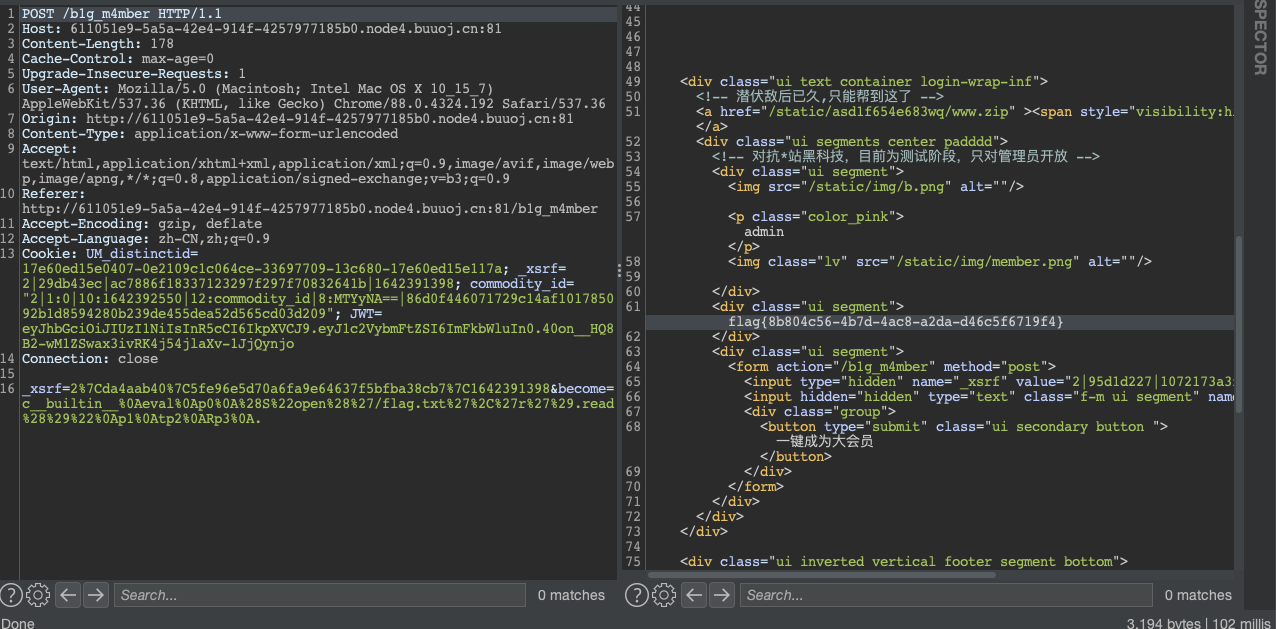Click the 'POST /b1g_m4mber HTTP/1.1' request line
This screenshot has width=1276, height=629.
point(122,14)
